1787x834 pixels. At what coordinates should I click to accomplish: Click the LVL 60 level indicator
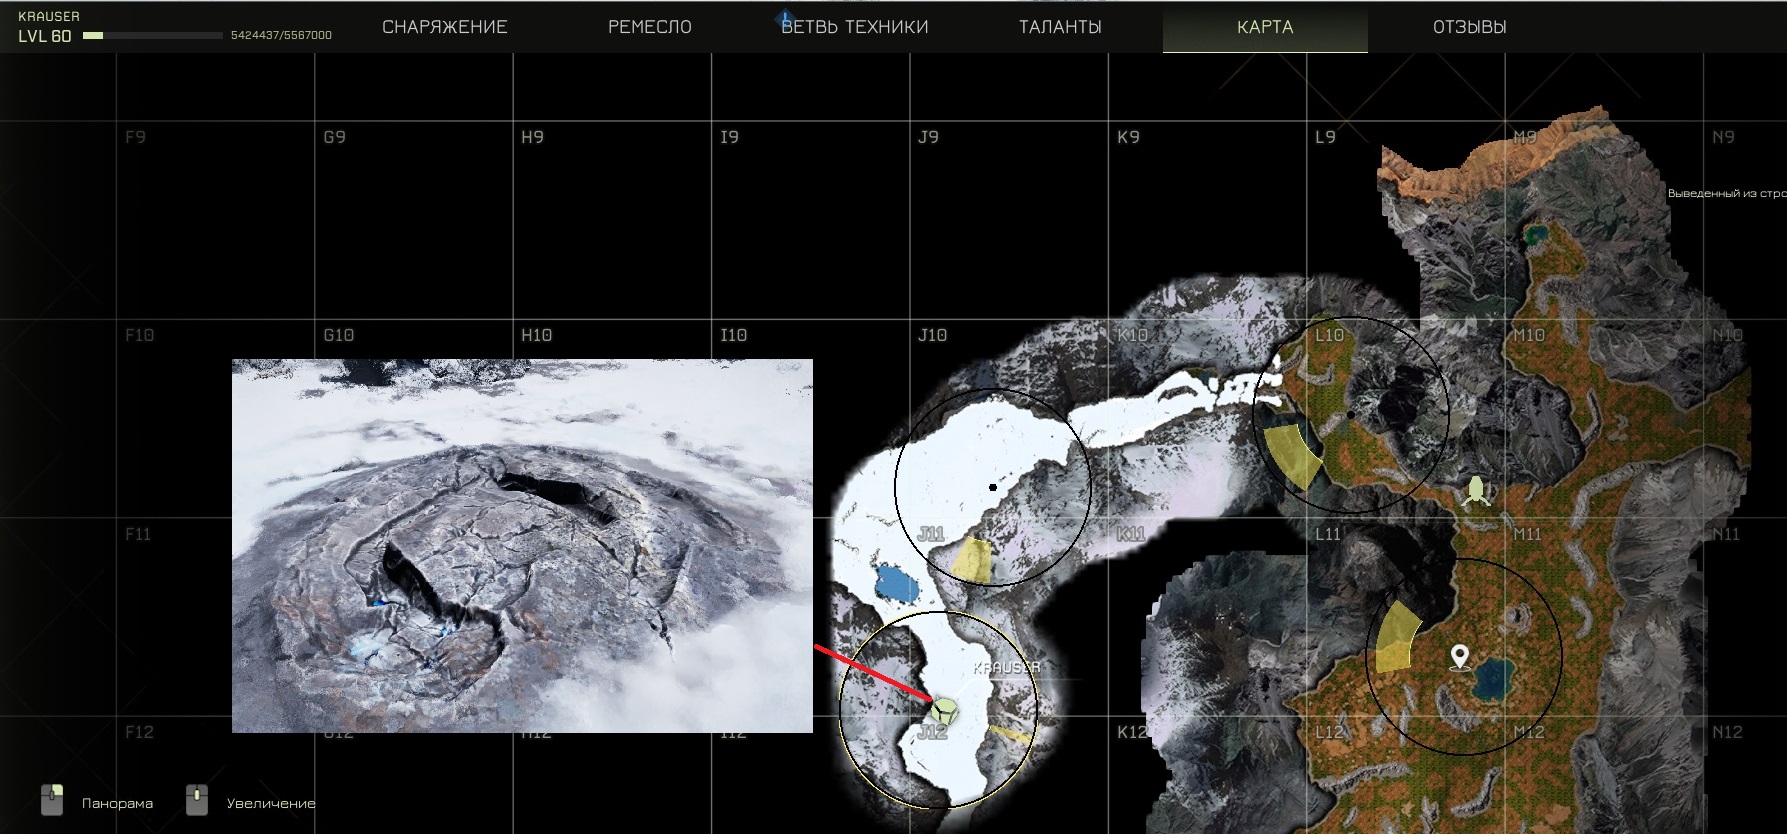(x=45, y=36)
